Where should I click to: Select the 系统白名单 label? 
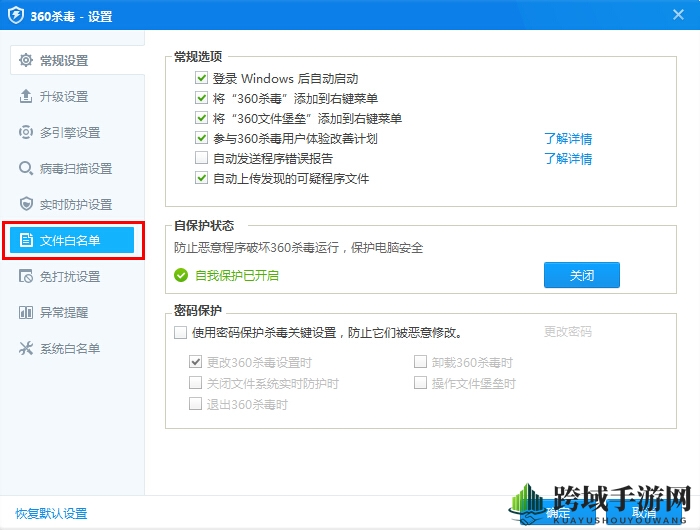(x=70, y=349)
